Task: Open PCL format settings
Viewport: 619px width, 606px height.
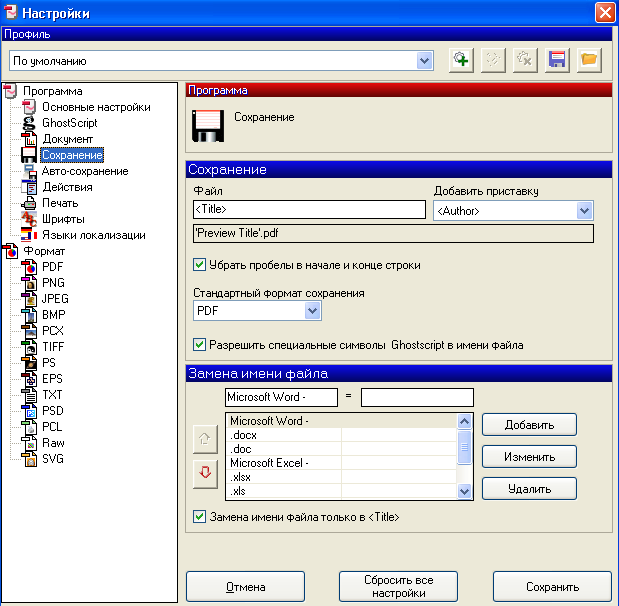Action: point(52,427)
